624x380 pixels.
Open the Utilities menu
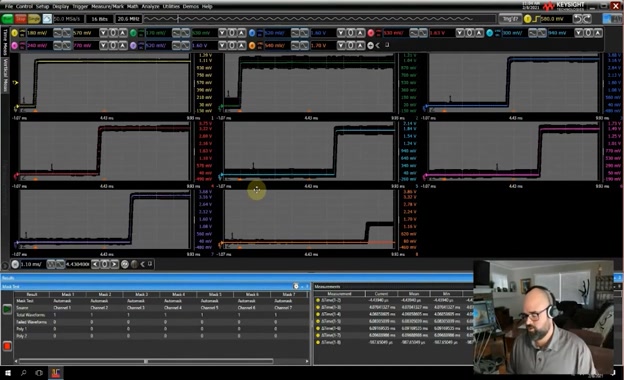[171, 6]
